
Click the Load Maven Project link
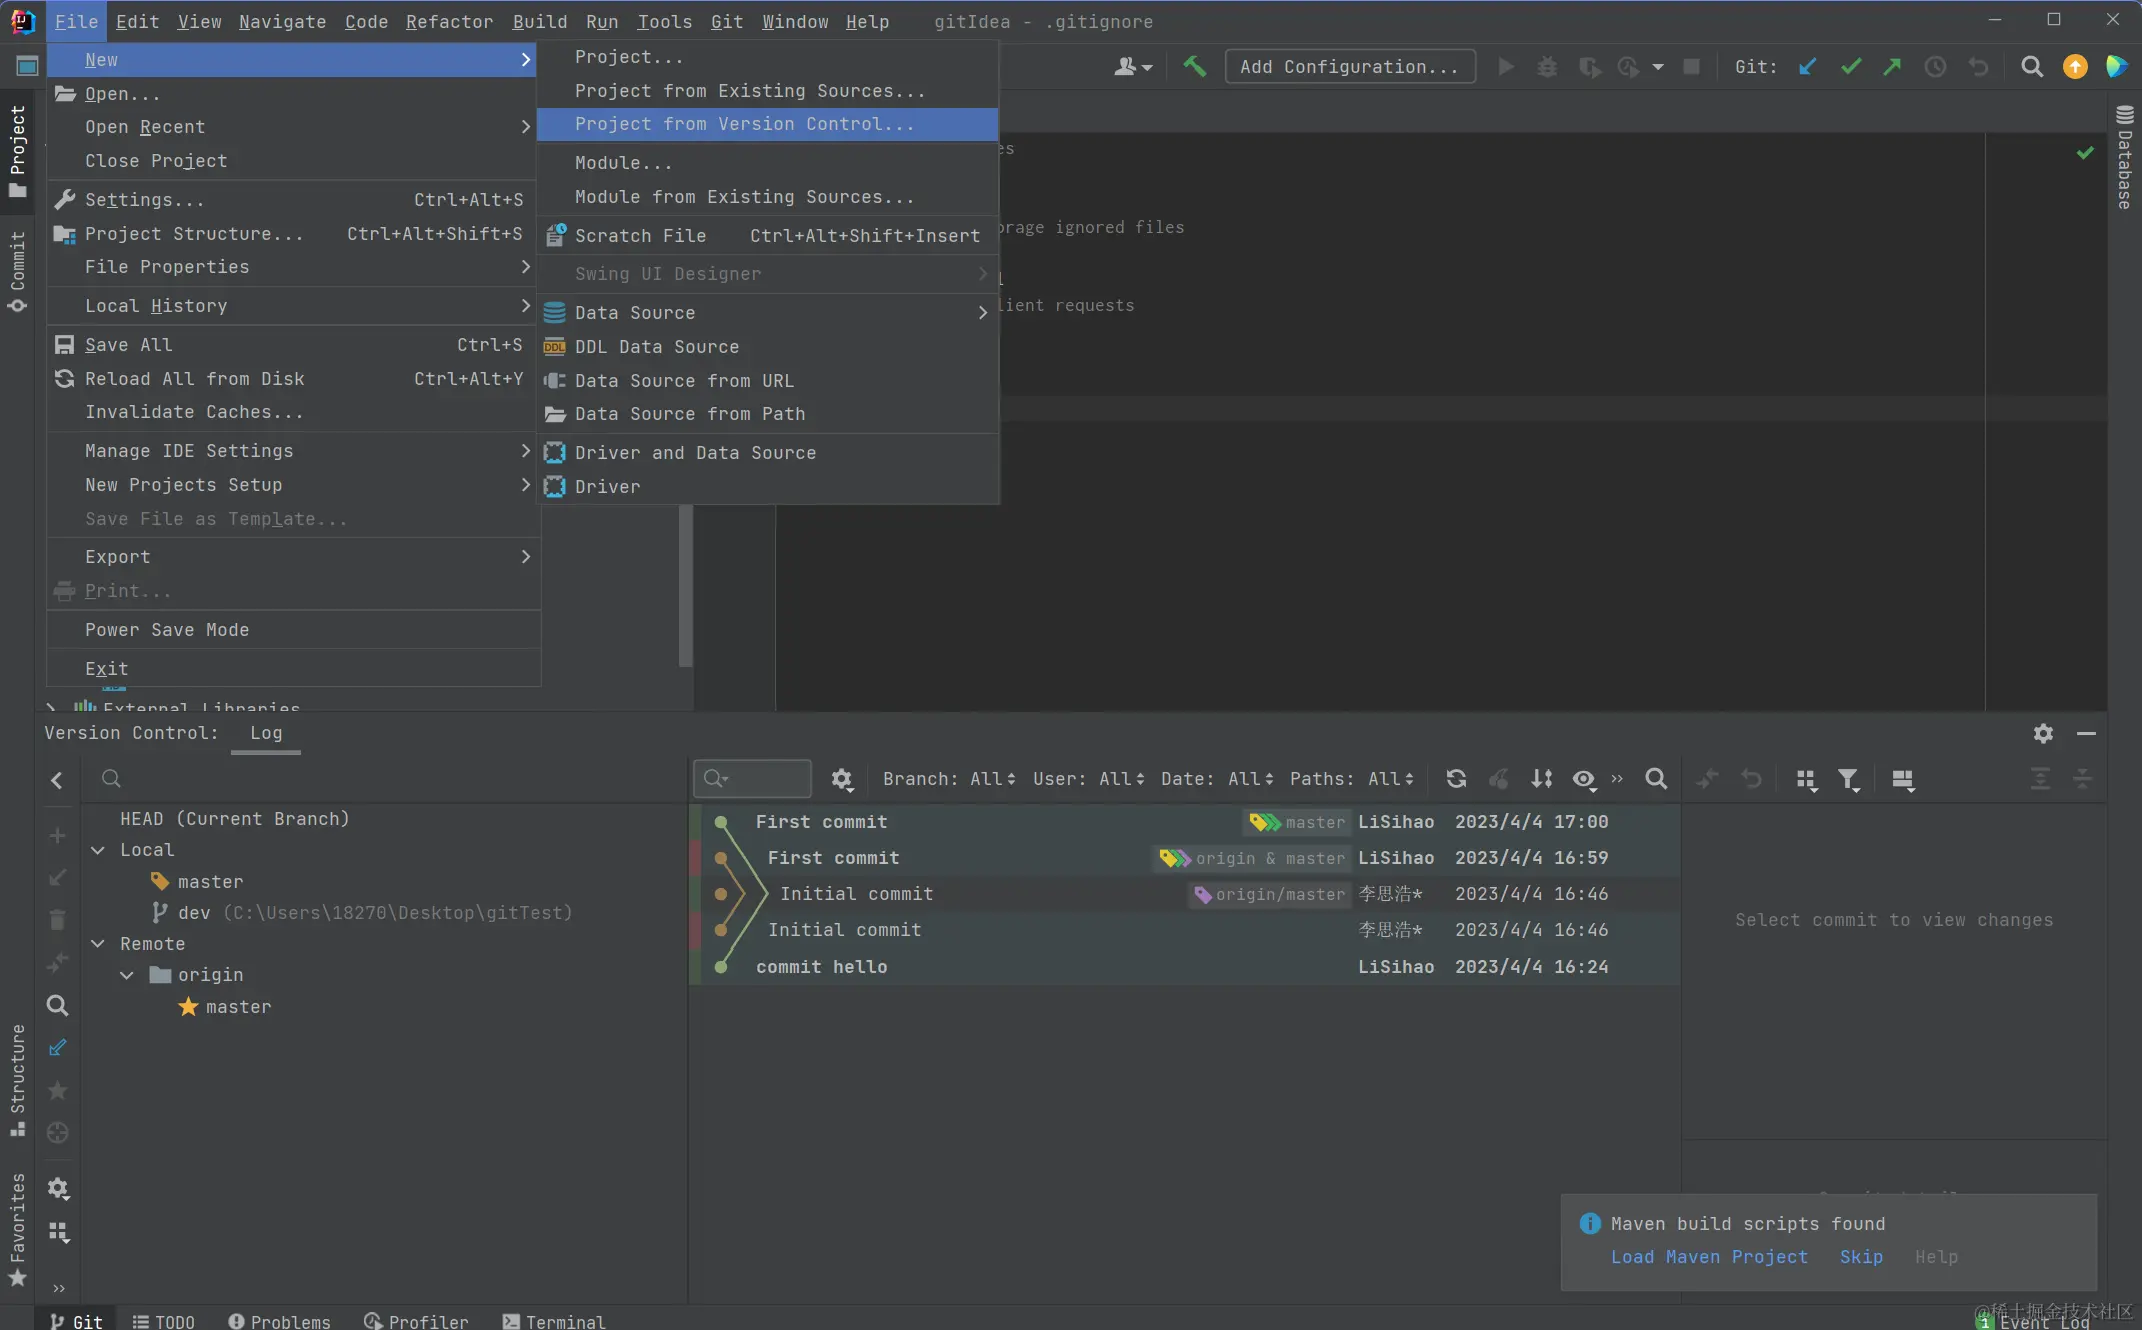coord(1709,1257)
